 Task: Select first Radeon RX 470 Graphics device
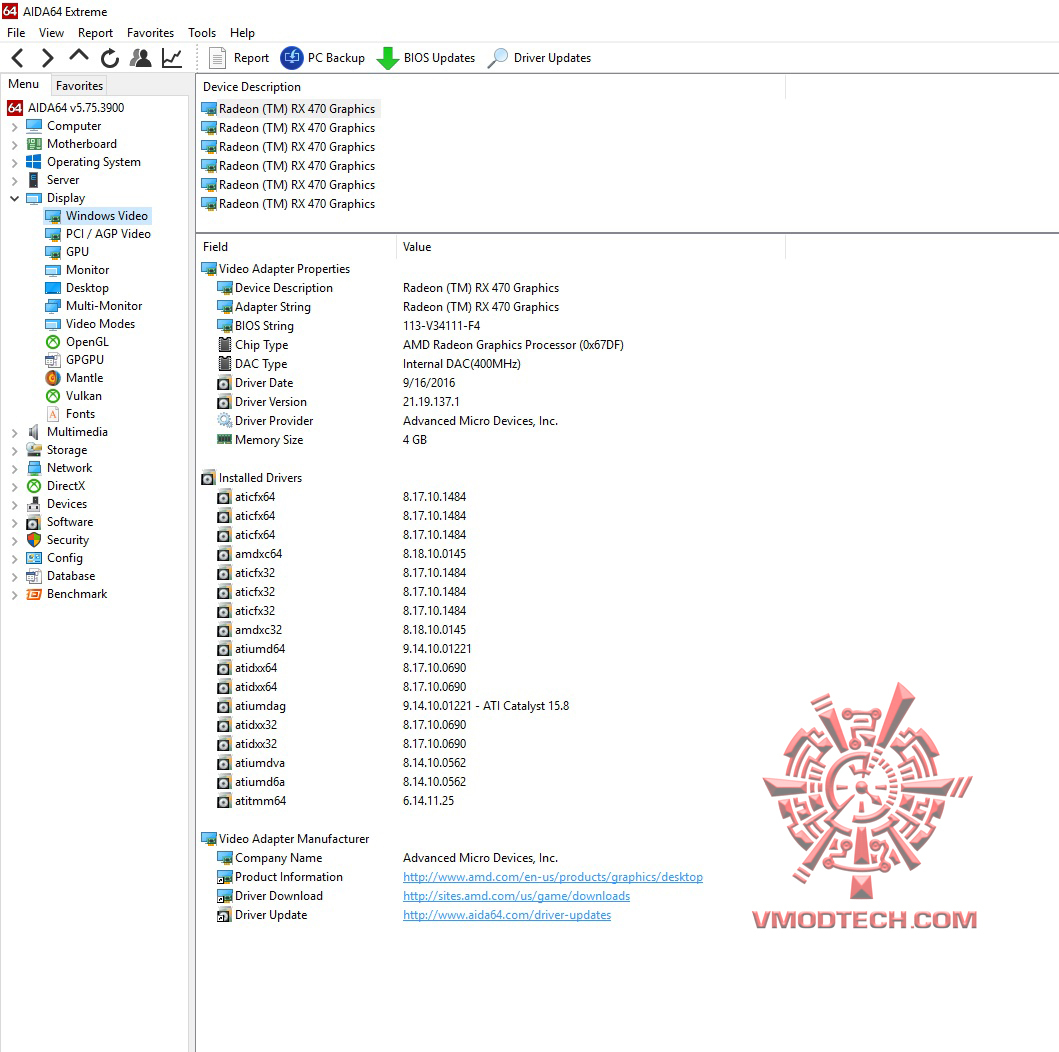pos(290,109)
